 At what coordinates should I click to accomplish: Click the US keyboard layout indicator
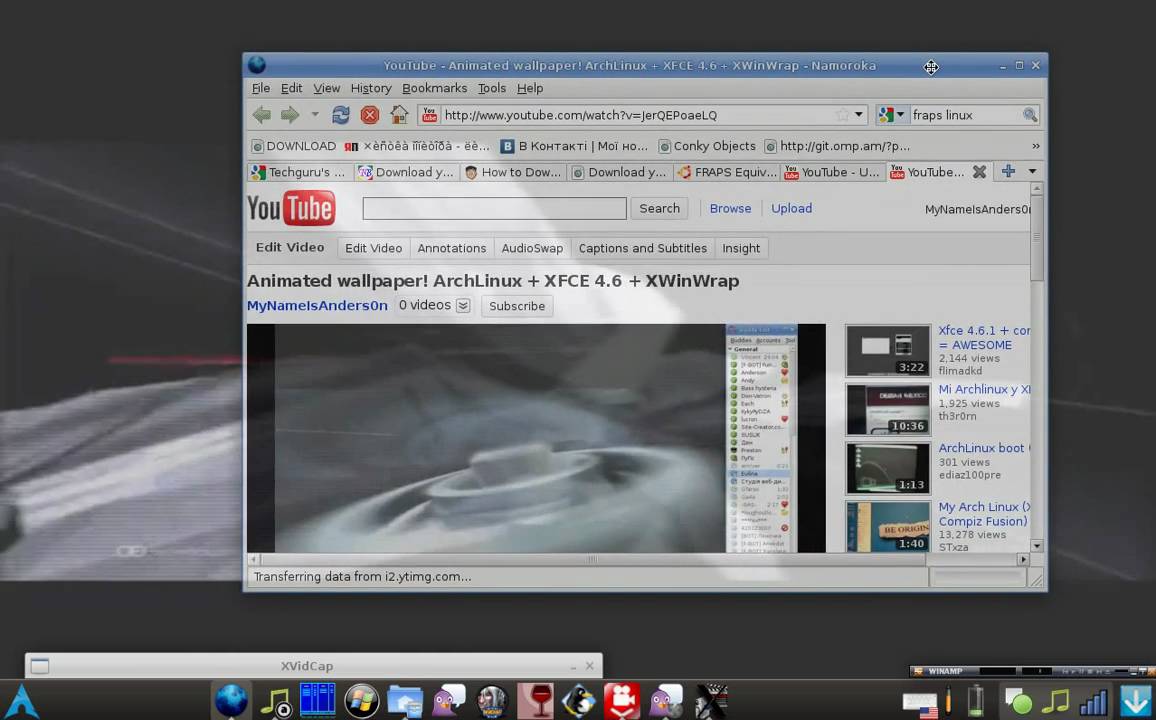(921, 704)
